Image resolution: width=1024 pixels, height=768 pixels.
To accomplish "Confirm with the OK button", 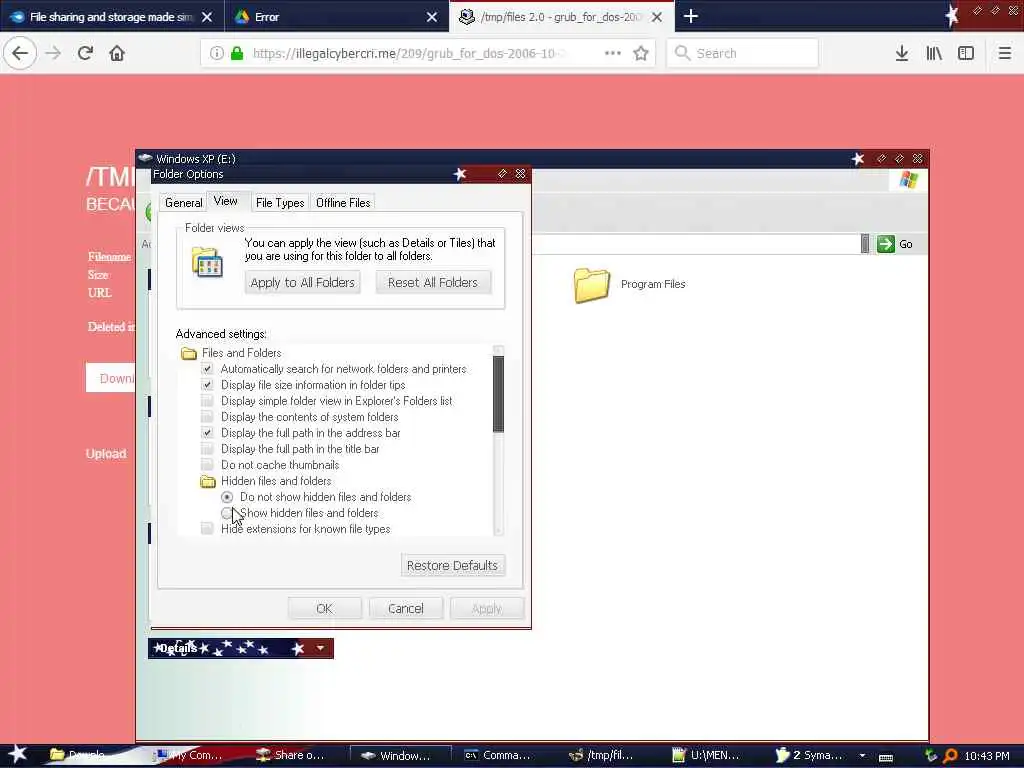I will pos(325,609).
